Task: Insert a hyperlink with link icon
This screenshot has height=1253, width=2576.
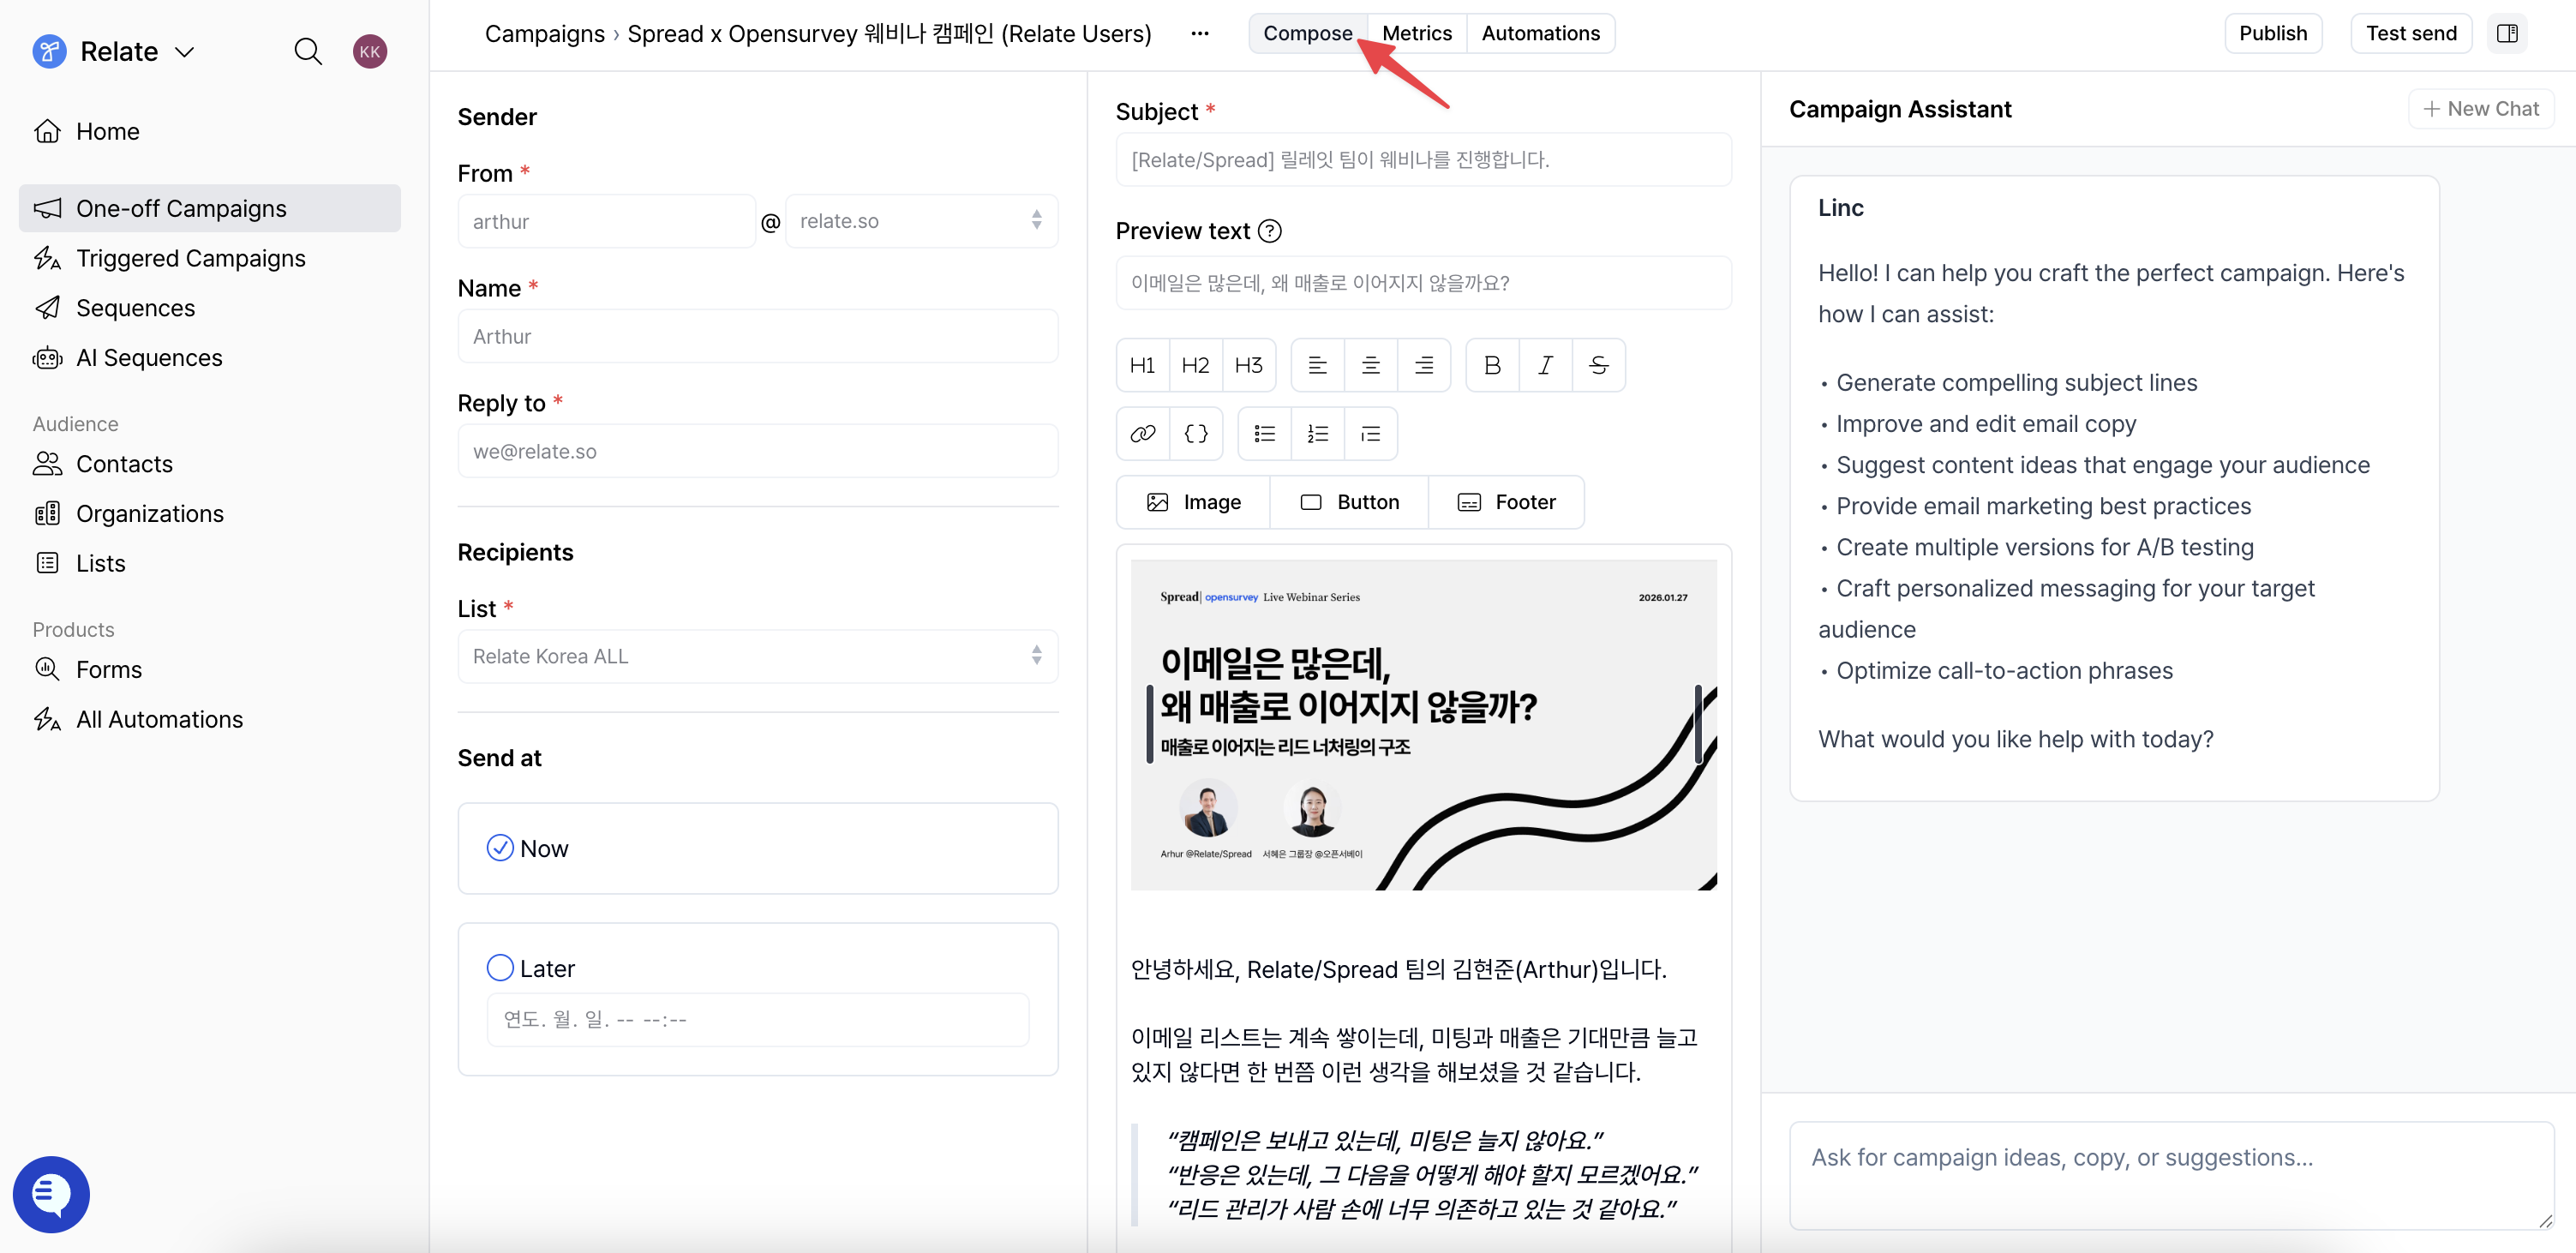Action: (1142, 433)
